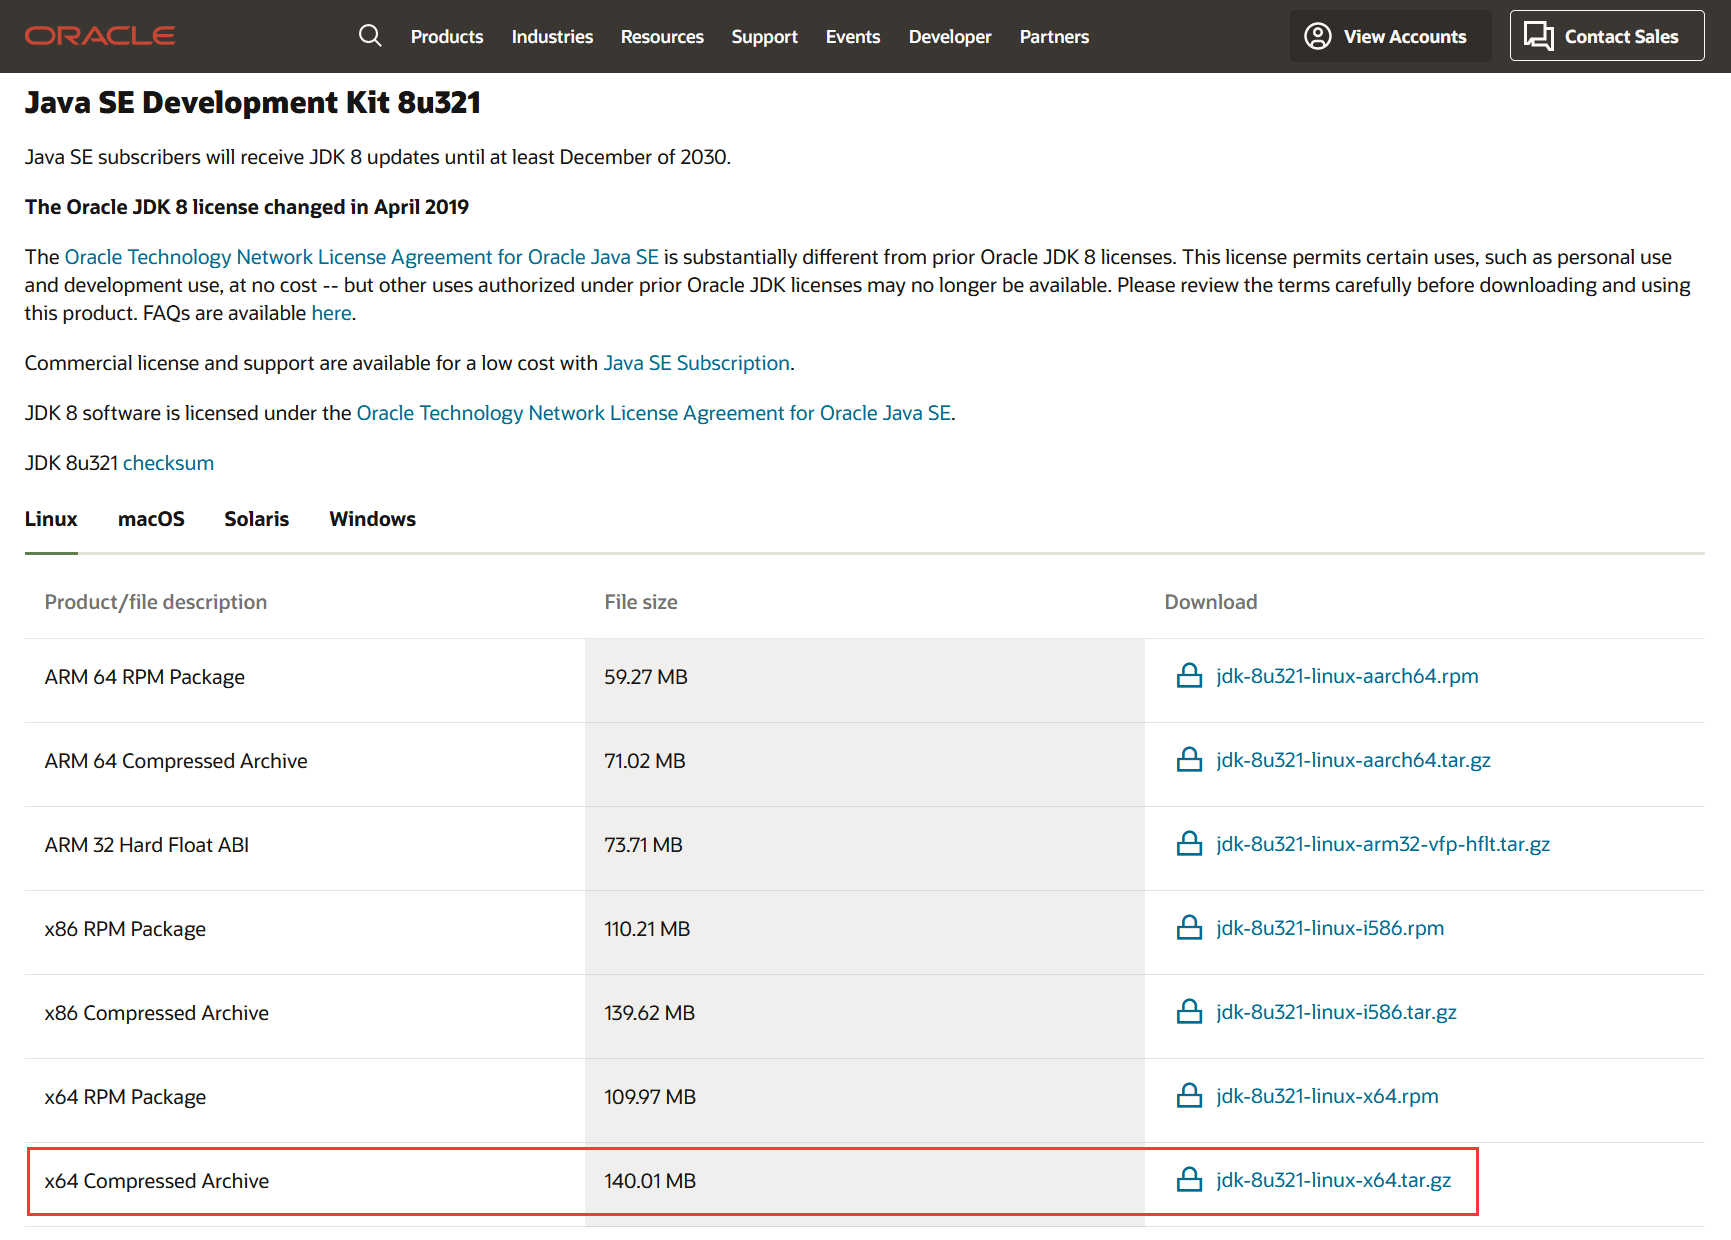Click the 'ARM 64 RPM Package' description
Viewport: 1731px width, 1240px height.
145,677
